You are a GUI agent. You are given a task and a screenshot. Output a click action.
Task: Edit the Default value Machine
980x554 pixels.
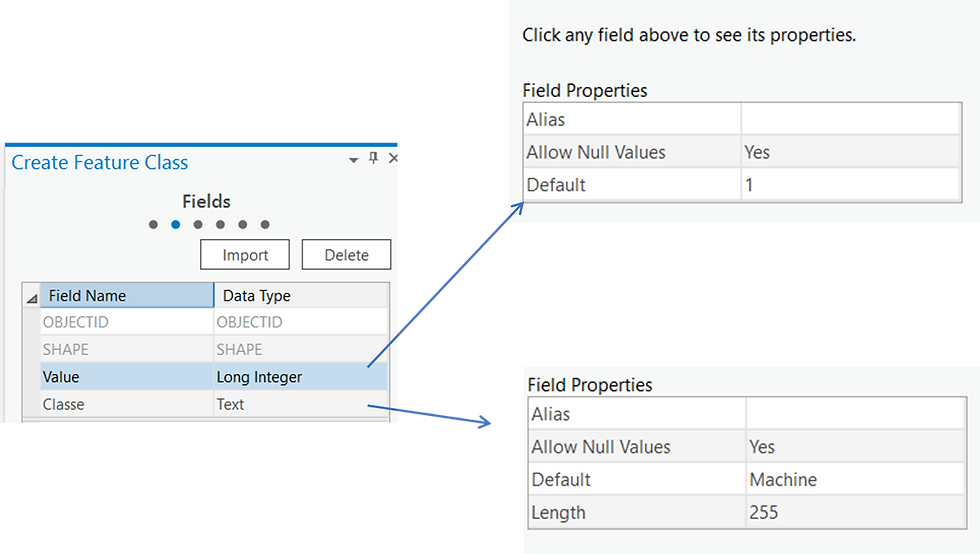855,480
